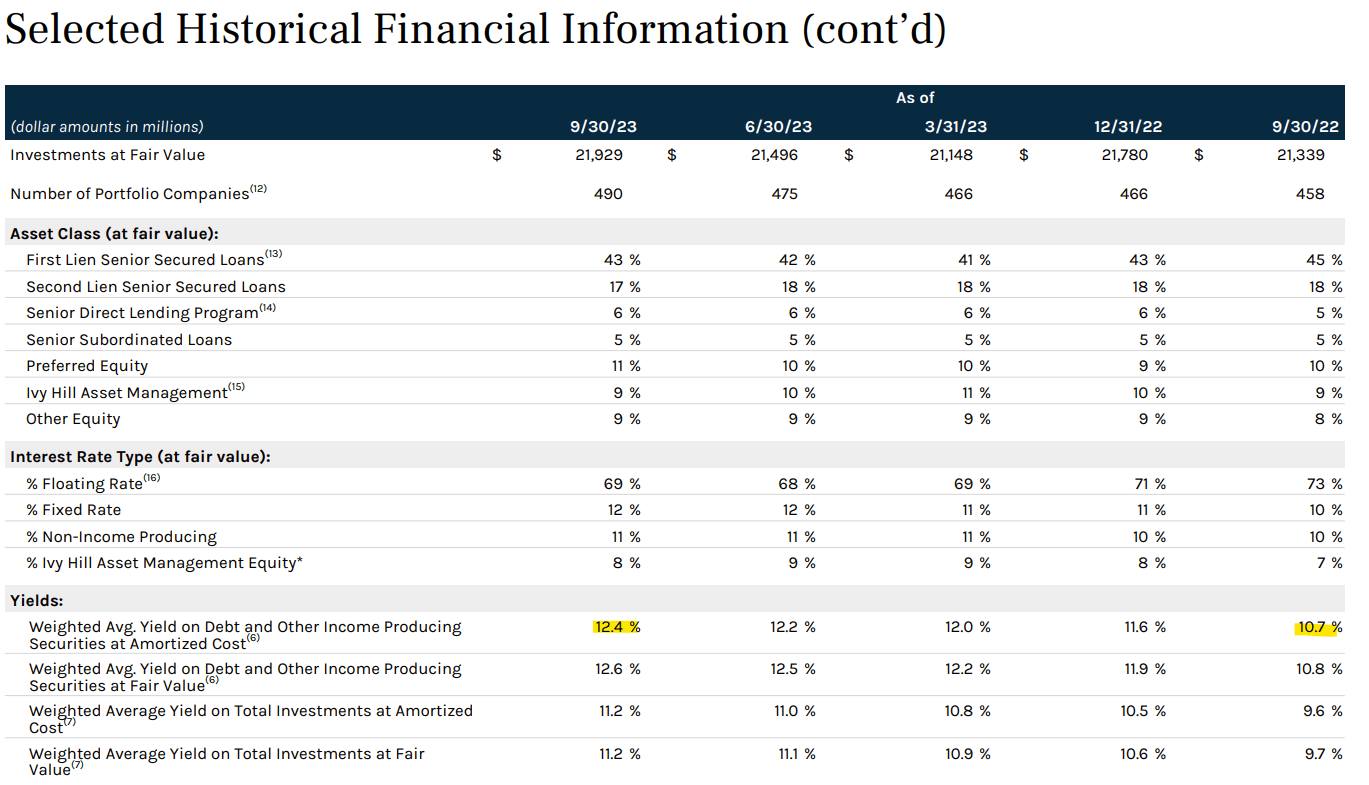Click First Lien 45 % under 9/30/22
The height and width of the screenshot is (785, 1369).
coord(1324,260)
